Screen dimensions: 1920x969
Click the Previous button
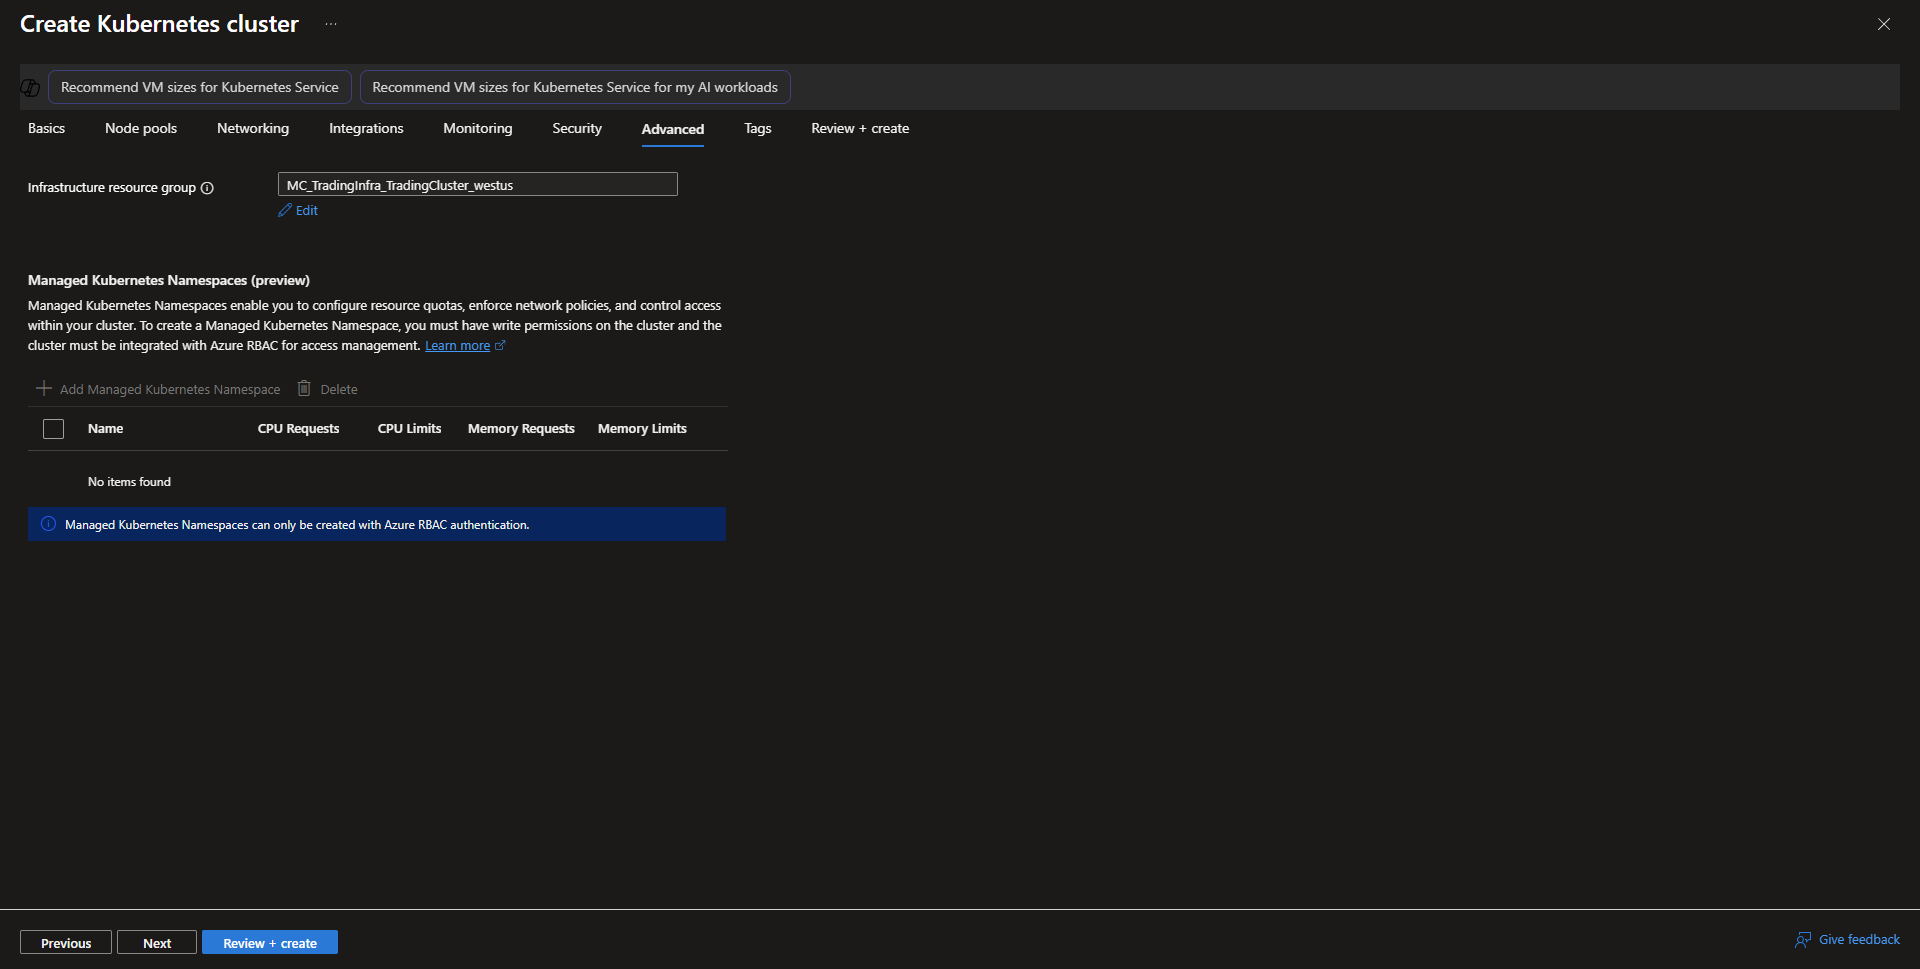tap(66, 943)
